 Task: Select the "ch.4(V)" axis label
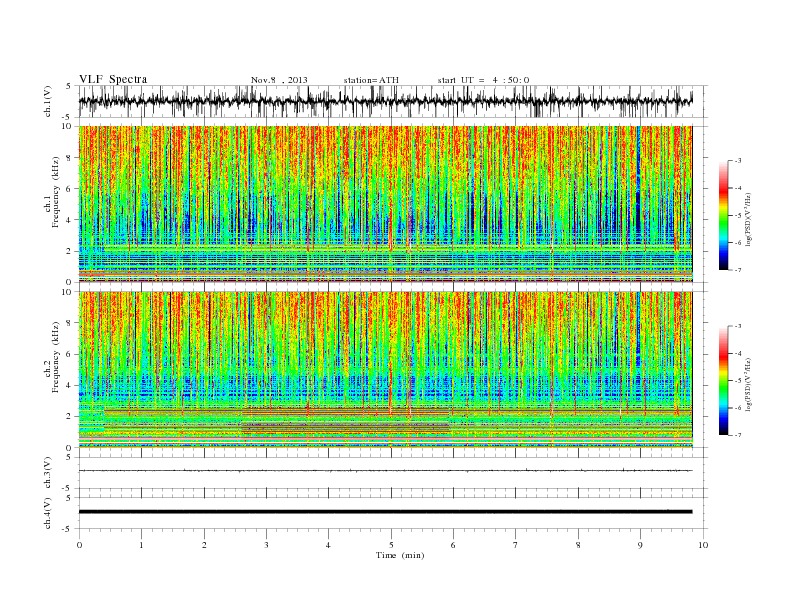click(x=48, y=514)
